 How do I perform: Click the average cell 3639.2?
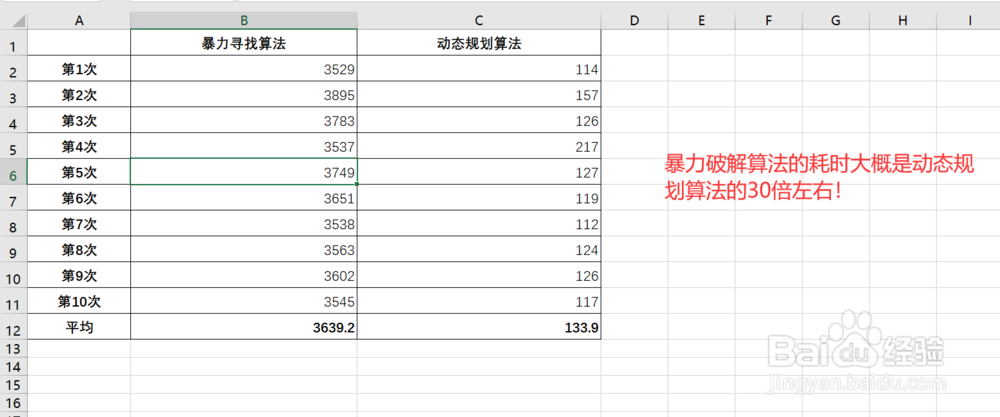pyautogui.click(x=244, y=326)
